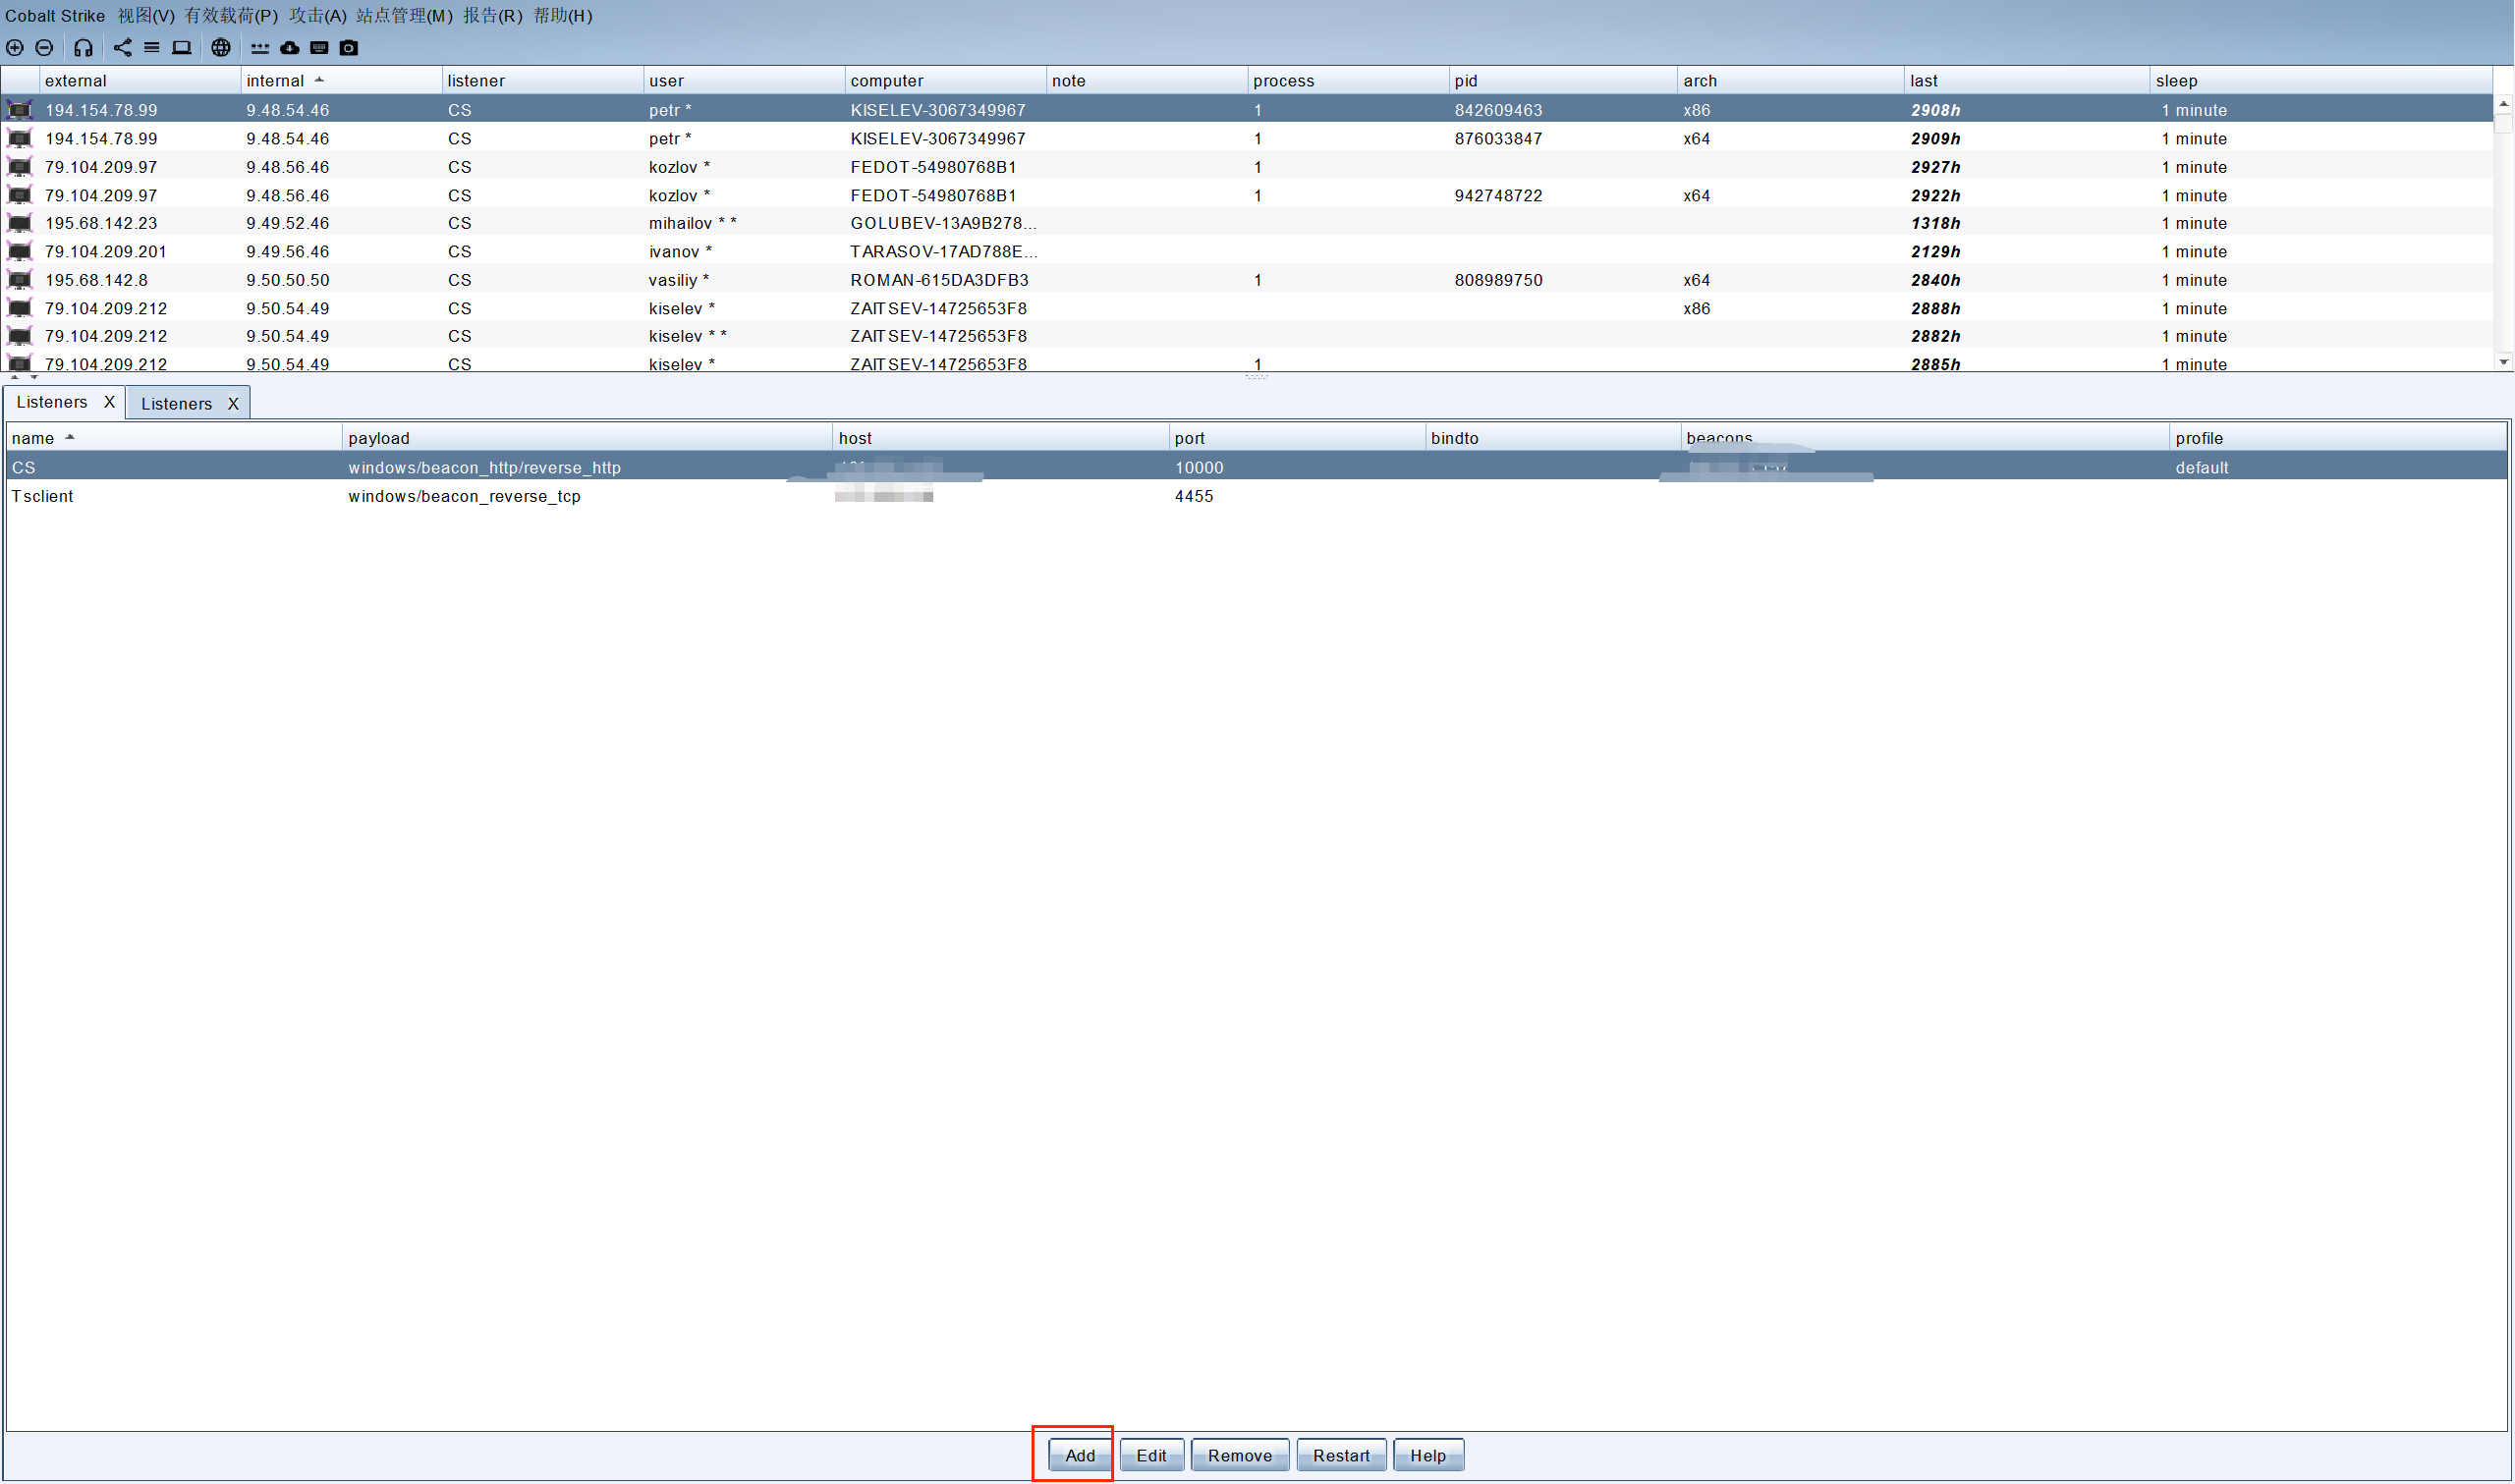The image size is (2515, 1484).
Task: Open downloads with the cloud icon
Action: point(290,48)
